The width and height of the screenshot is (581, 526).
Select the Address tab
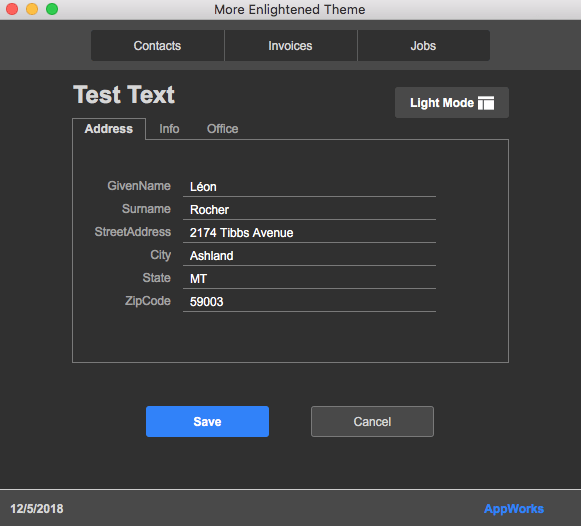coord(109,129)
